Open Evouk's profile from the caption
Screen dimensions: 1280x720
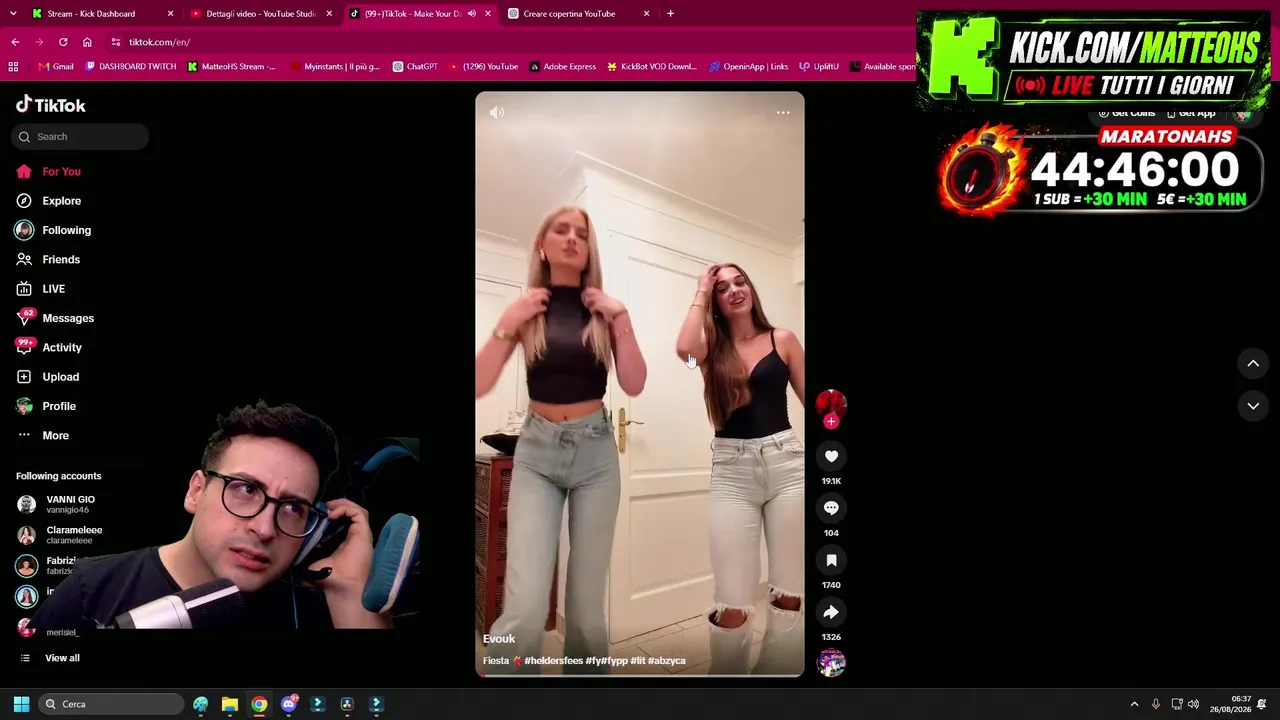(x=499, y=639)
